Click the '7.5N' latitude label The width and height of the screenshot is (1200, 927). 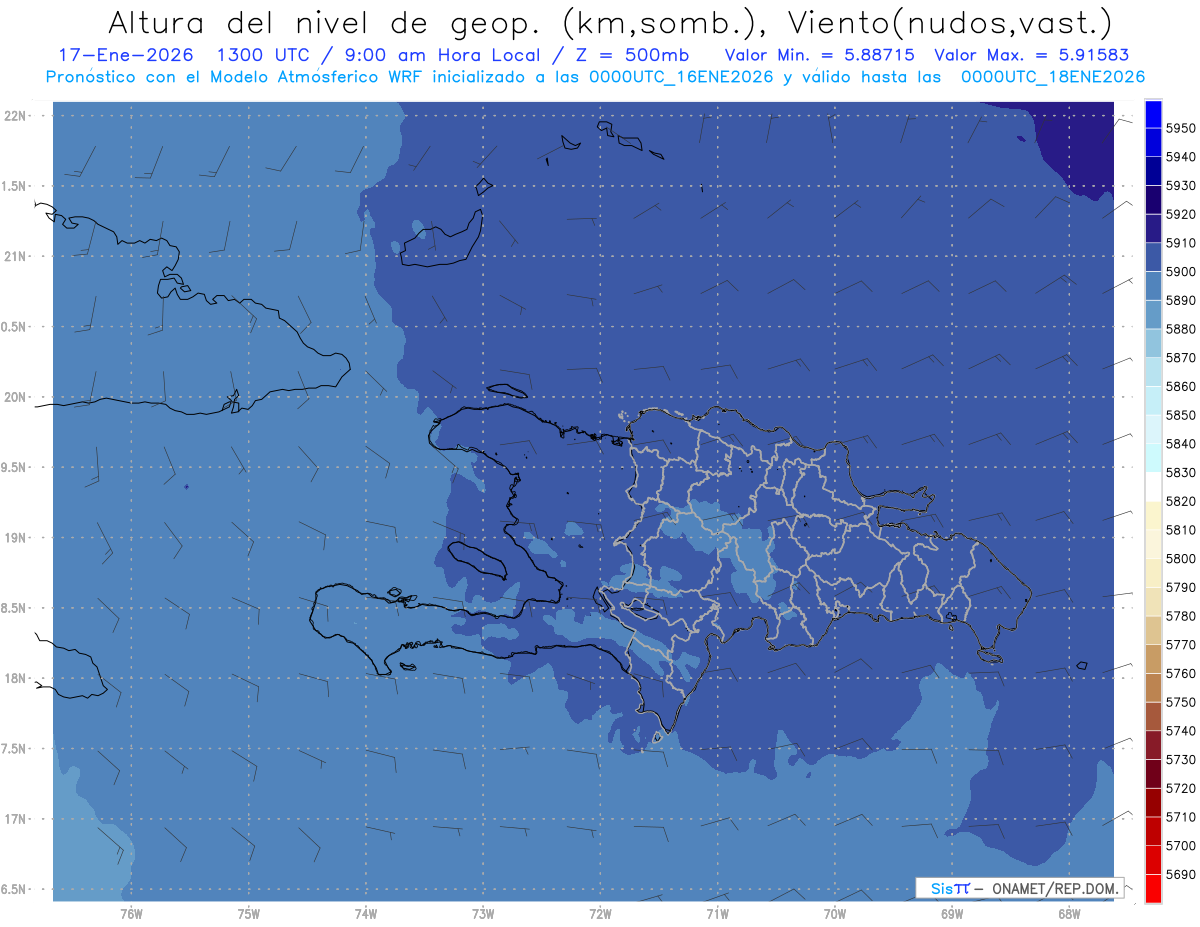[x=15, y=749]
